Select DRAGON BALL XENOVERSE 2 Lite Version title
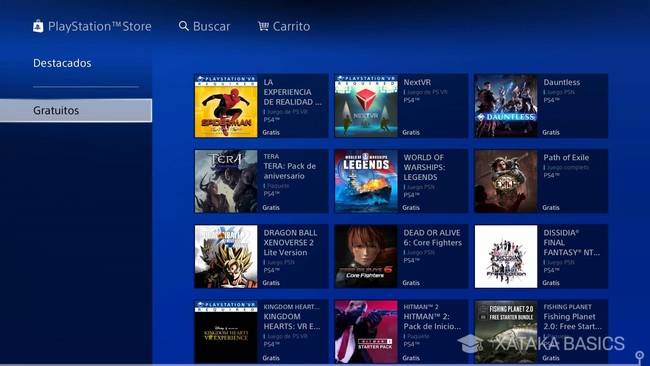Viewport: 650px width, 366px height. pyautogui.click(x=290, y=242)
